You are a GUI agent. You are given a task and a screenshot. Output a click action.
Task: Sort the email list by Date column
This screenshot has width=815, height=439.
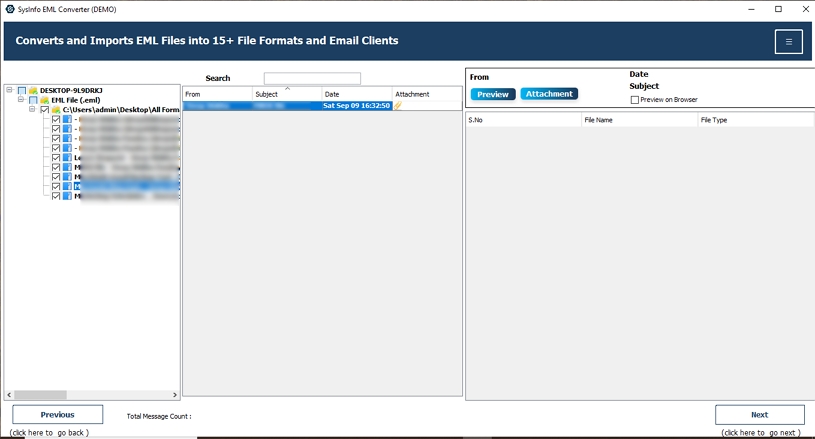pos(357,94)
